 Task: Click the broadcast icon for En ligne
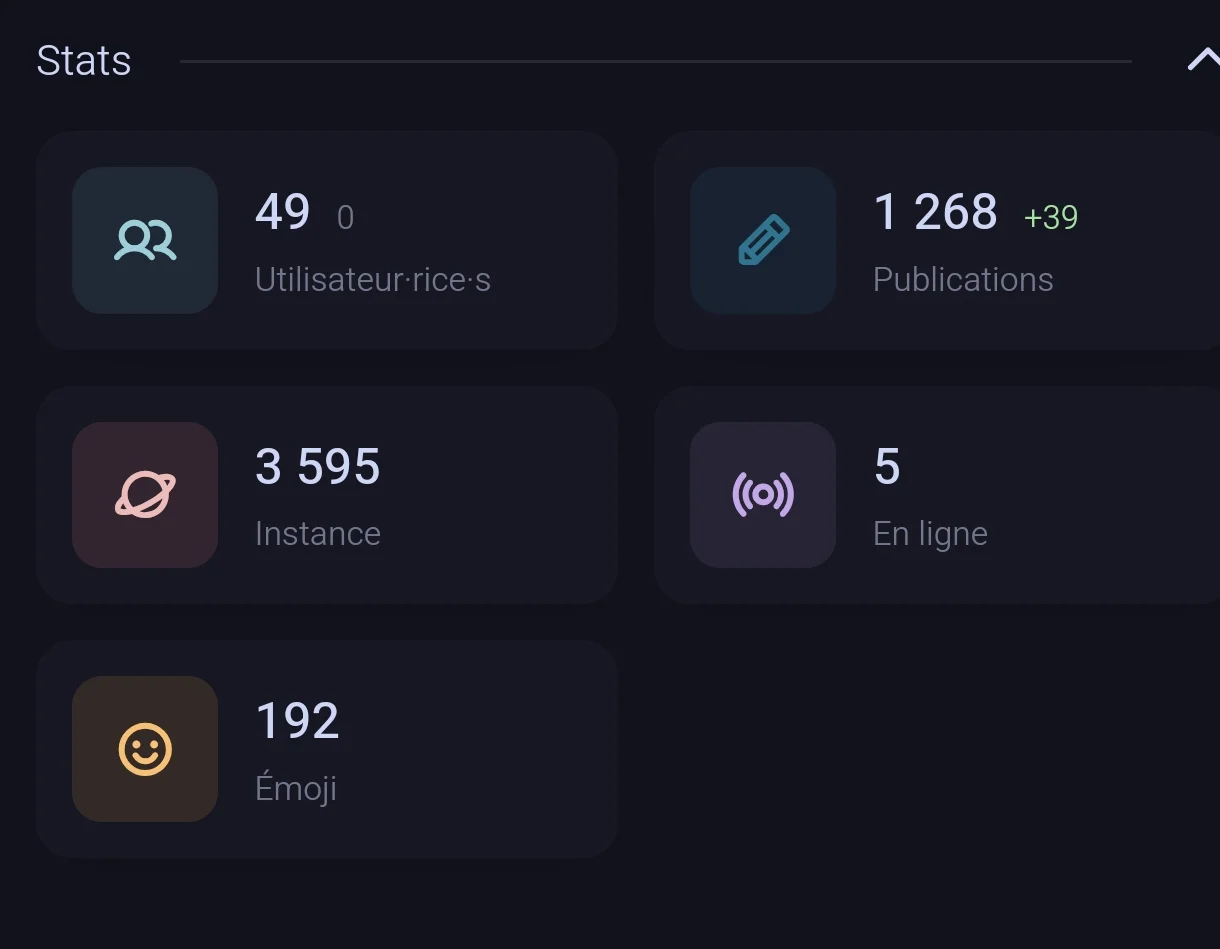(763, 494)
